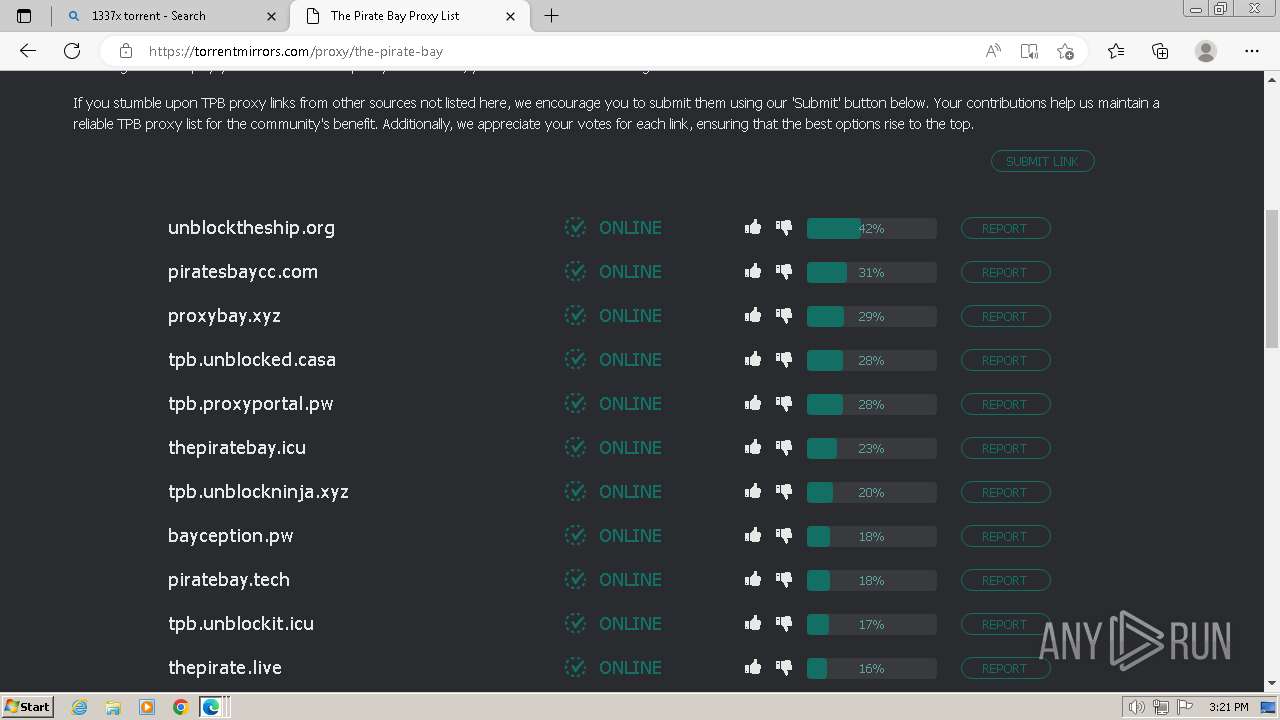Upvote proxybay.xyz
The width and height of the screenshot is (1280, 720).
(x=753, y=315)
